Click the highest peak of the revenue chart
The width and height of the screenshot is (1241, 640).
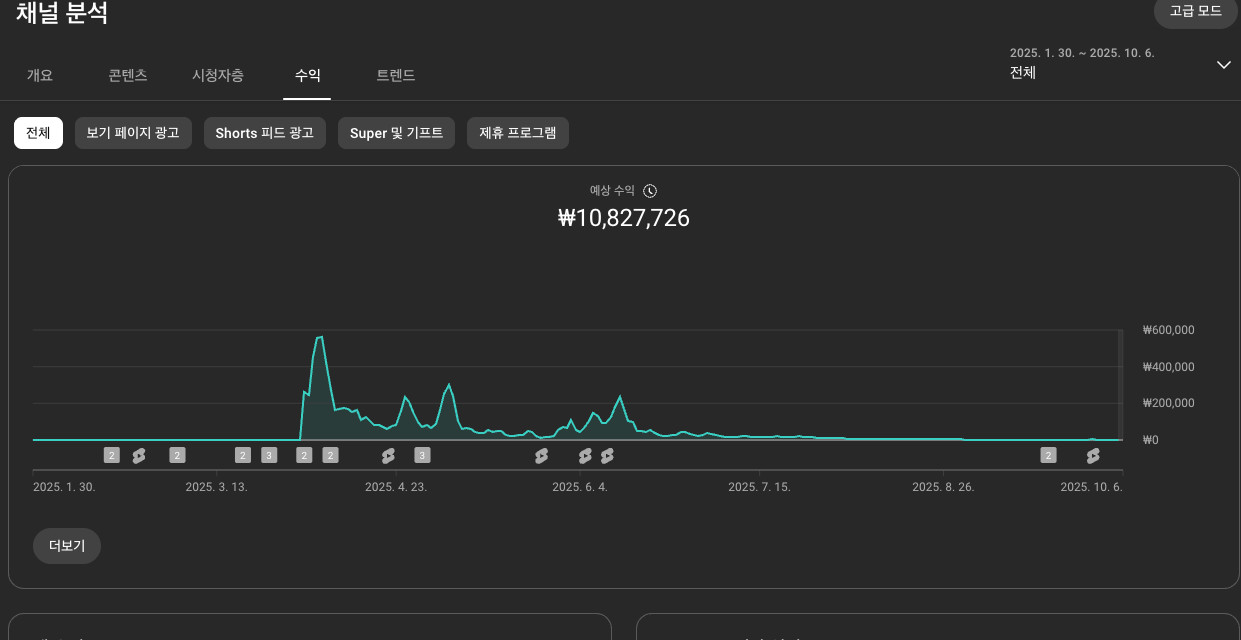coord(320,337)
